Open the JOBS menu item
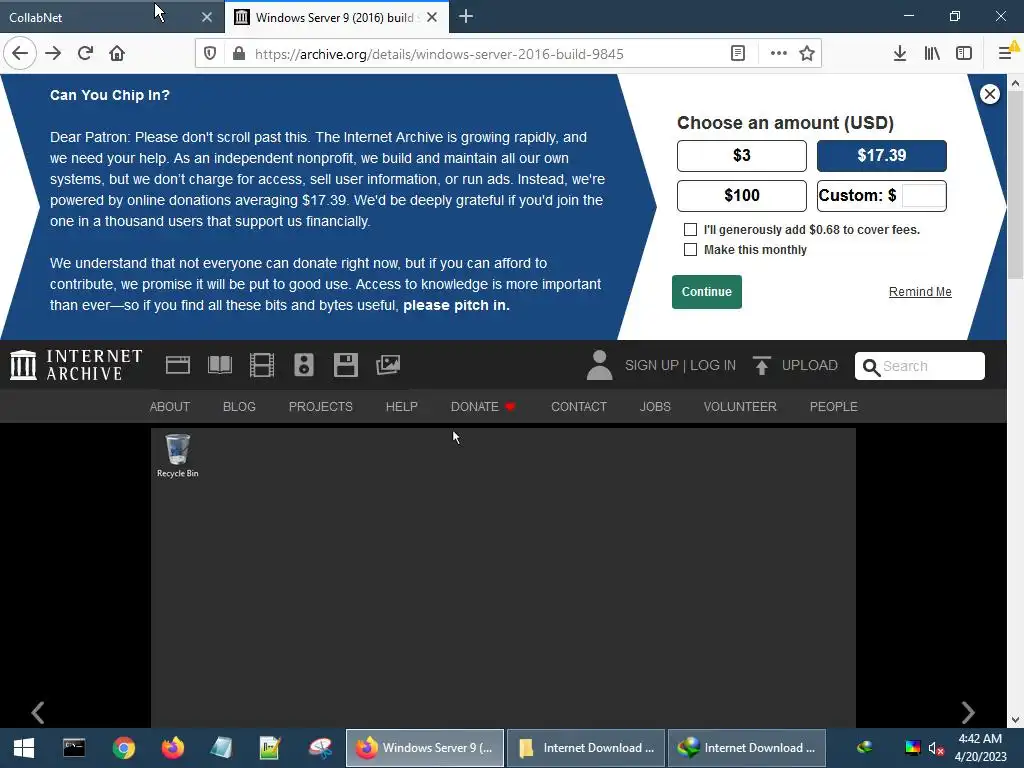This screenshot has height=768, width=1024. coord(655,406)
